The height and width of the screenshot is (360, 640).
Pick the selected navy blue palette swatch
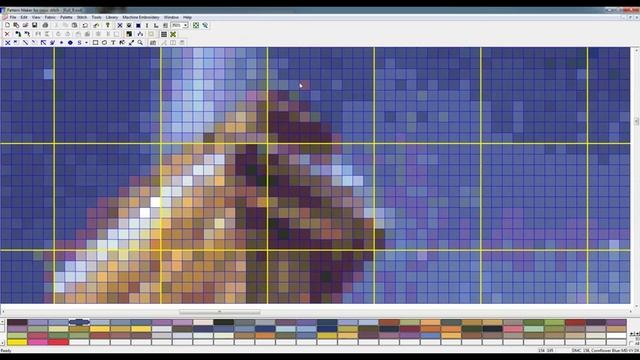pos(79,322)
